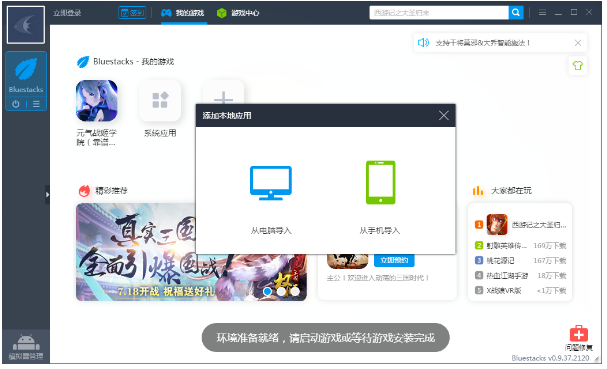Viewport: 607px width, 369px height.
Task: Open the rank 2 game in the popular list
Action: pyautogui.click(x=520, y=245)
